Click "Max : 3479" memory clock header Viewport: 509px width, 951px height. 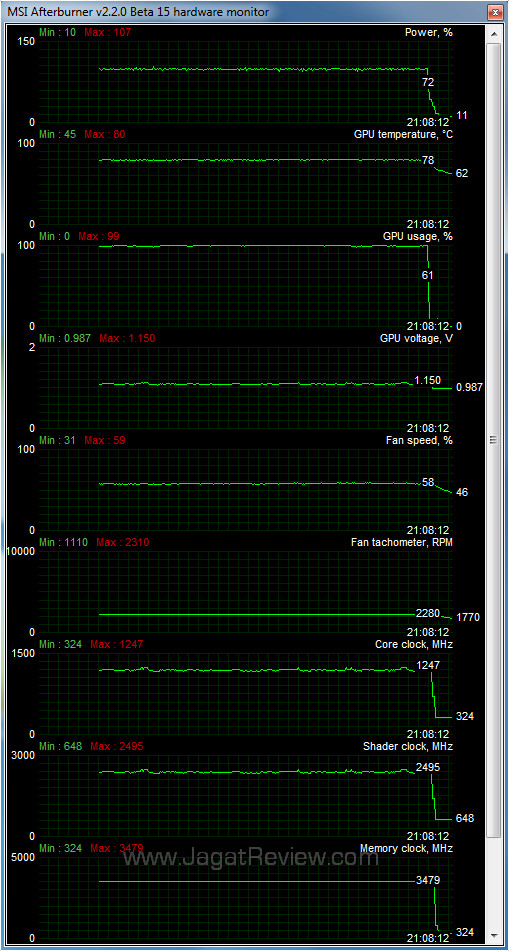coord(116,847)
